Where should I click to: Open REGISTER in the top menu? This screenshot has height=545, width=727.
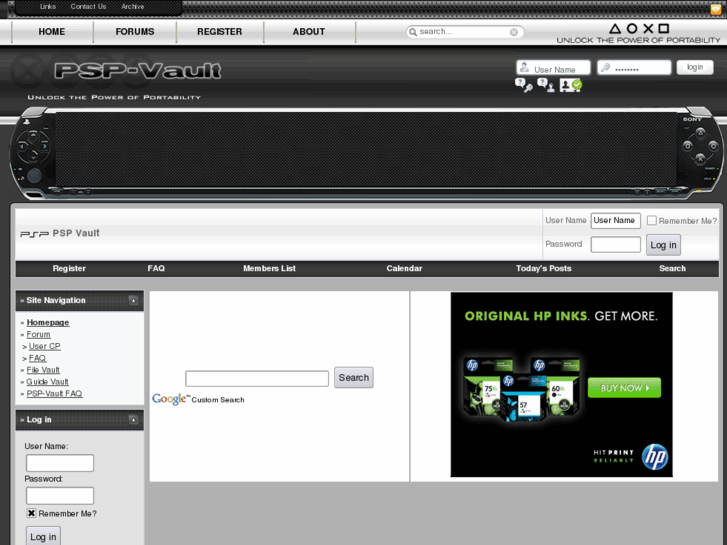click(220, 32)
